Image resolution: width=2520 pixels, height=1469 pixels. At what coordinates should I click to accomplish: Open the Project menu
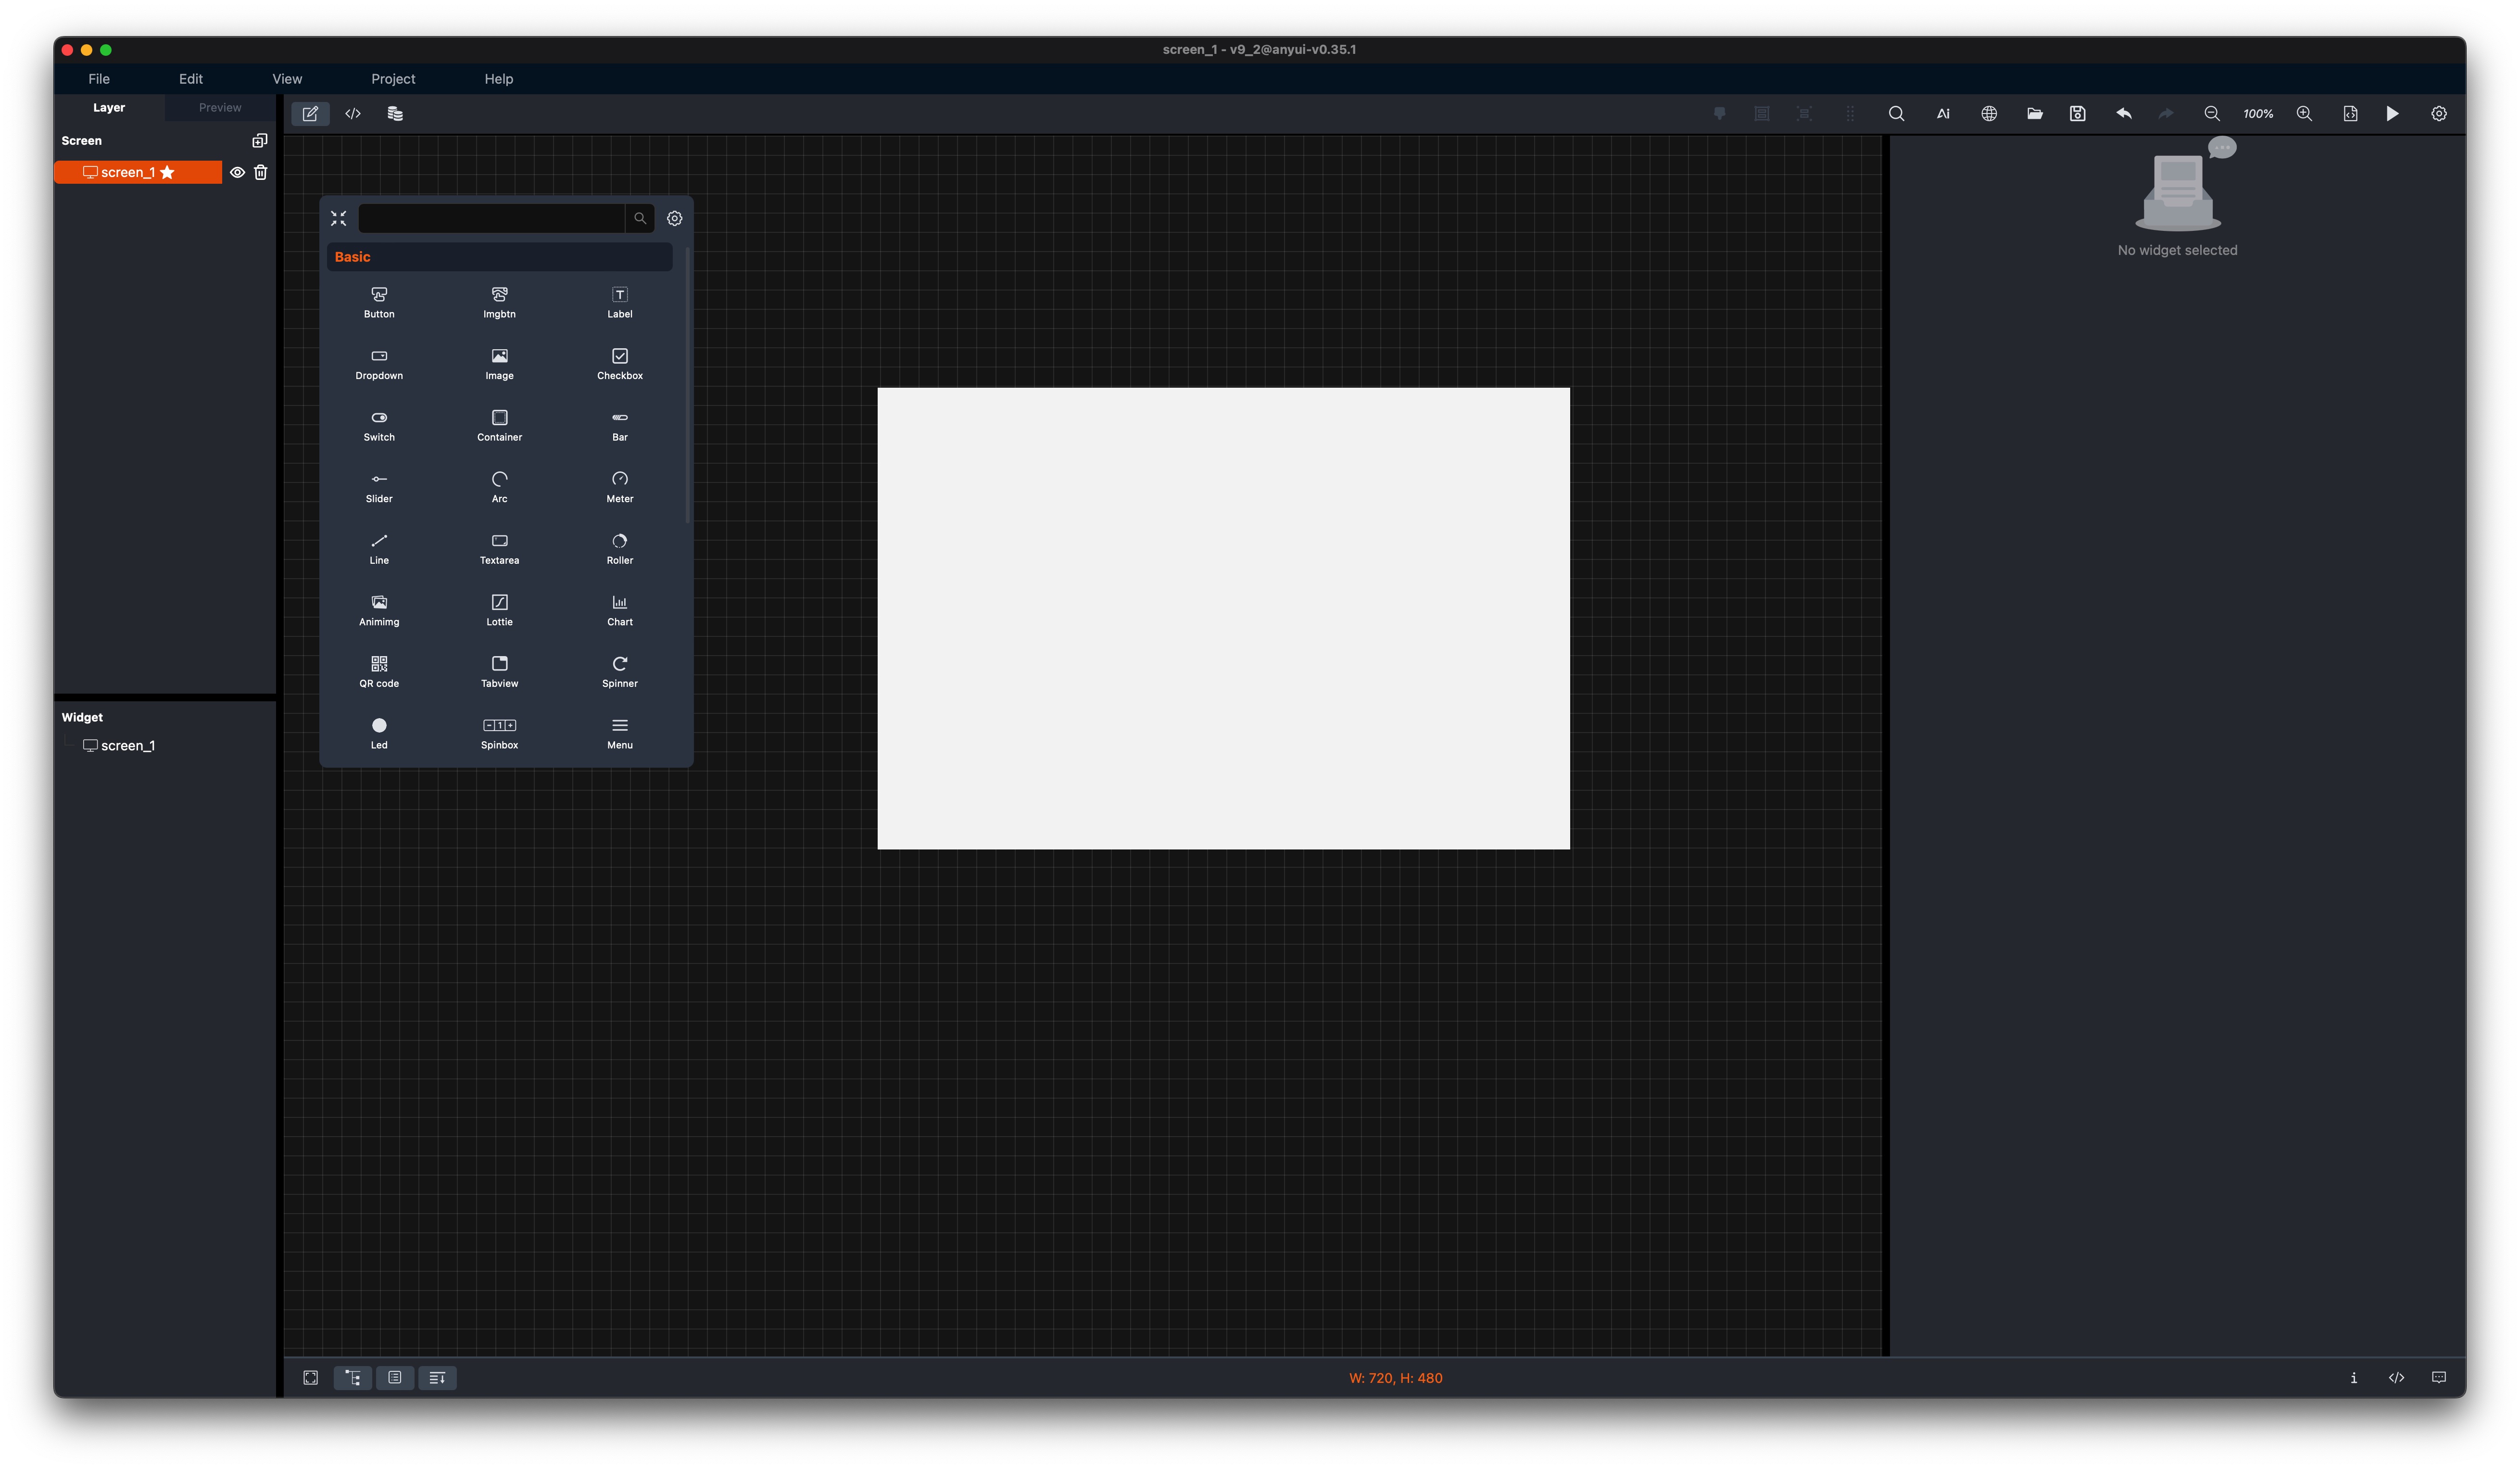(x=392, y=78)
